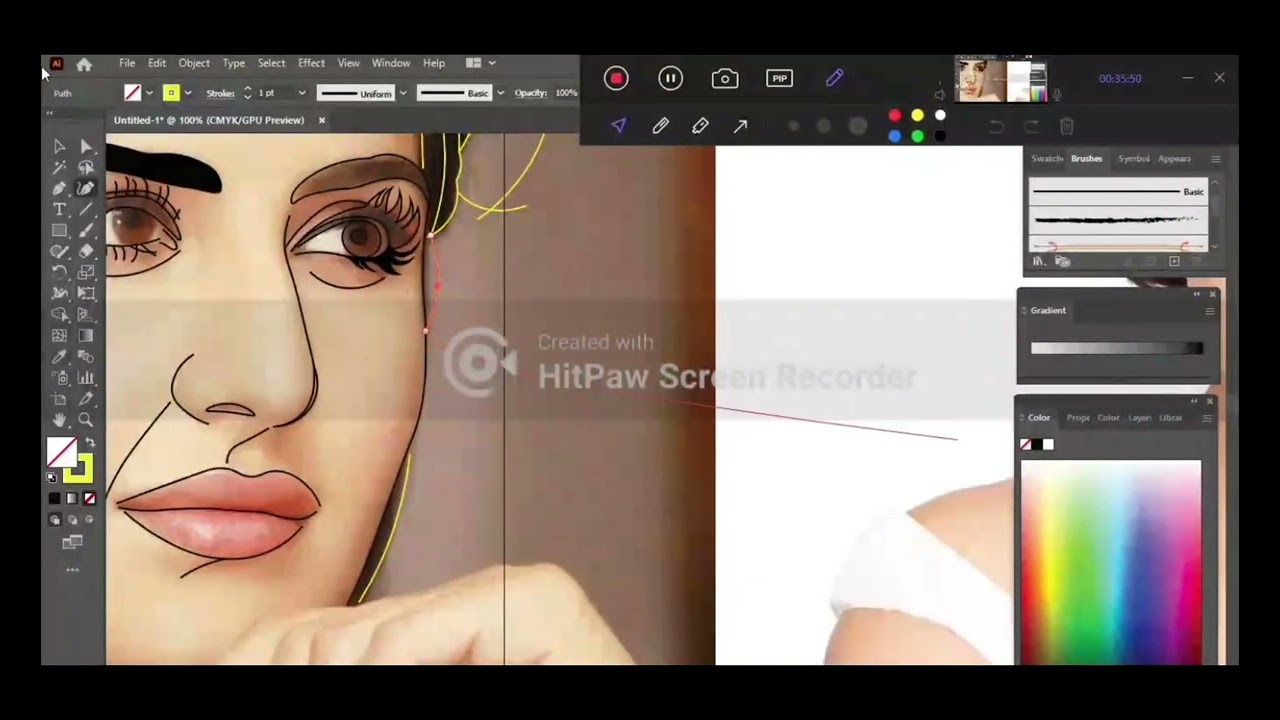The width and height of the screenshot is (1280, 720).
Task: Select the Scale tool
Action: click(86, 272)
